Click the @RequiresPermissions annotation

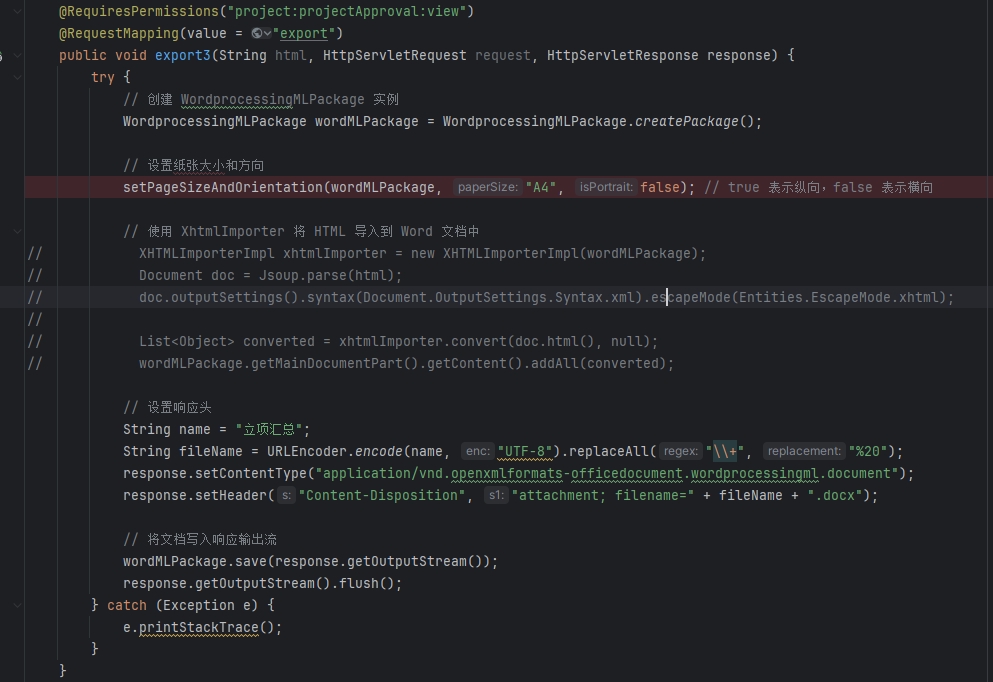(x=139, y=11)
